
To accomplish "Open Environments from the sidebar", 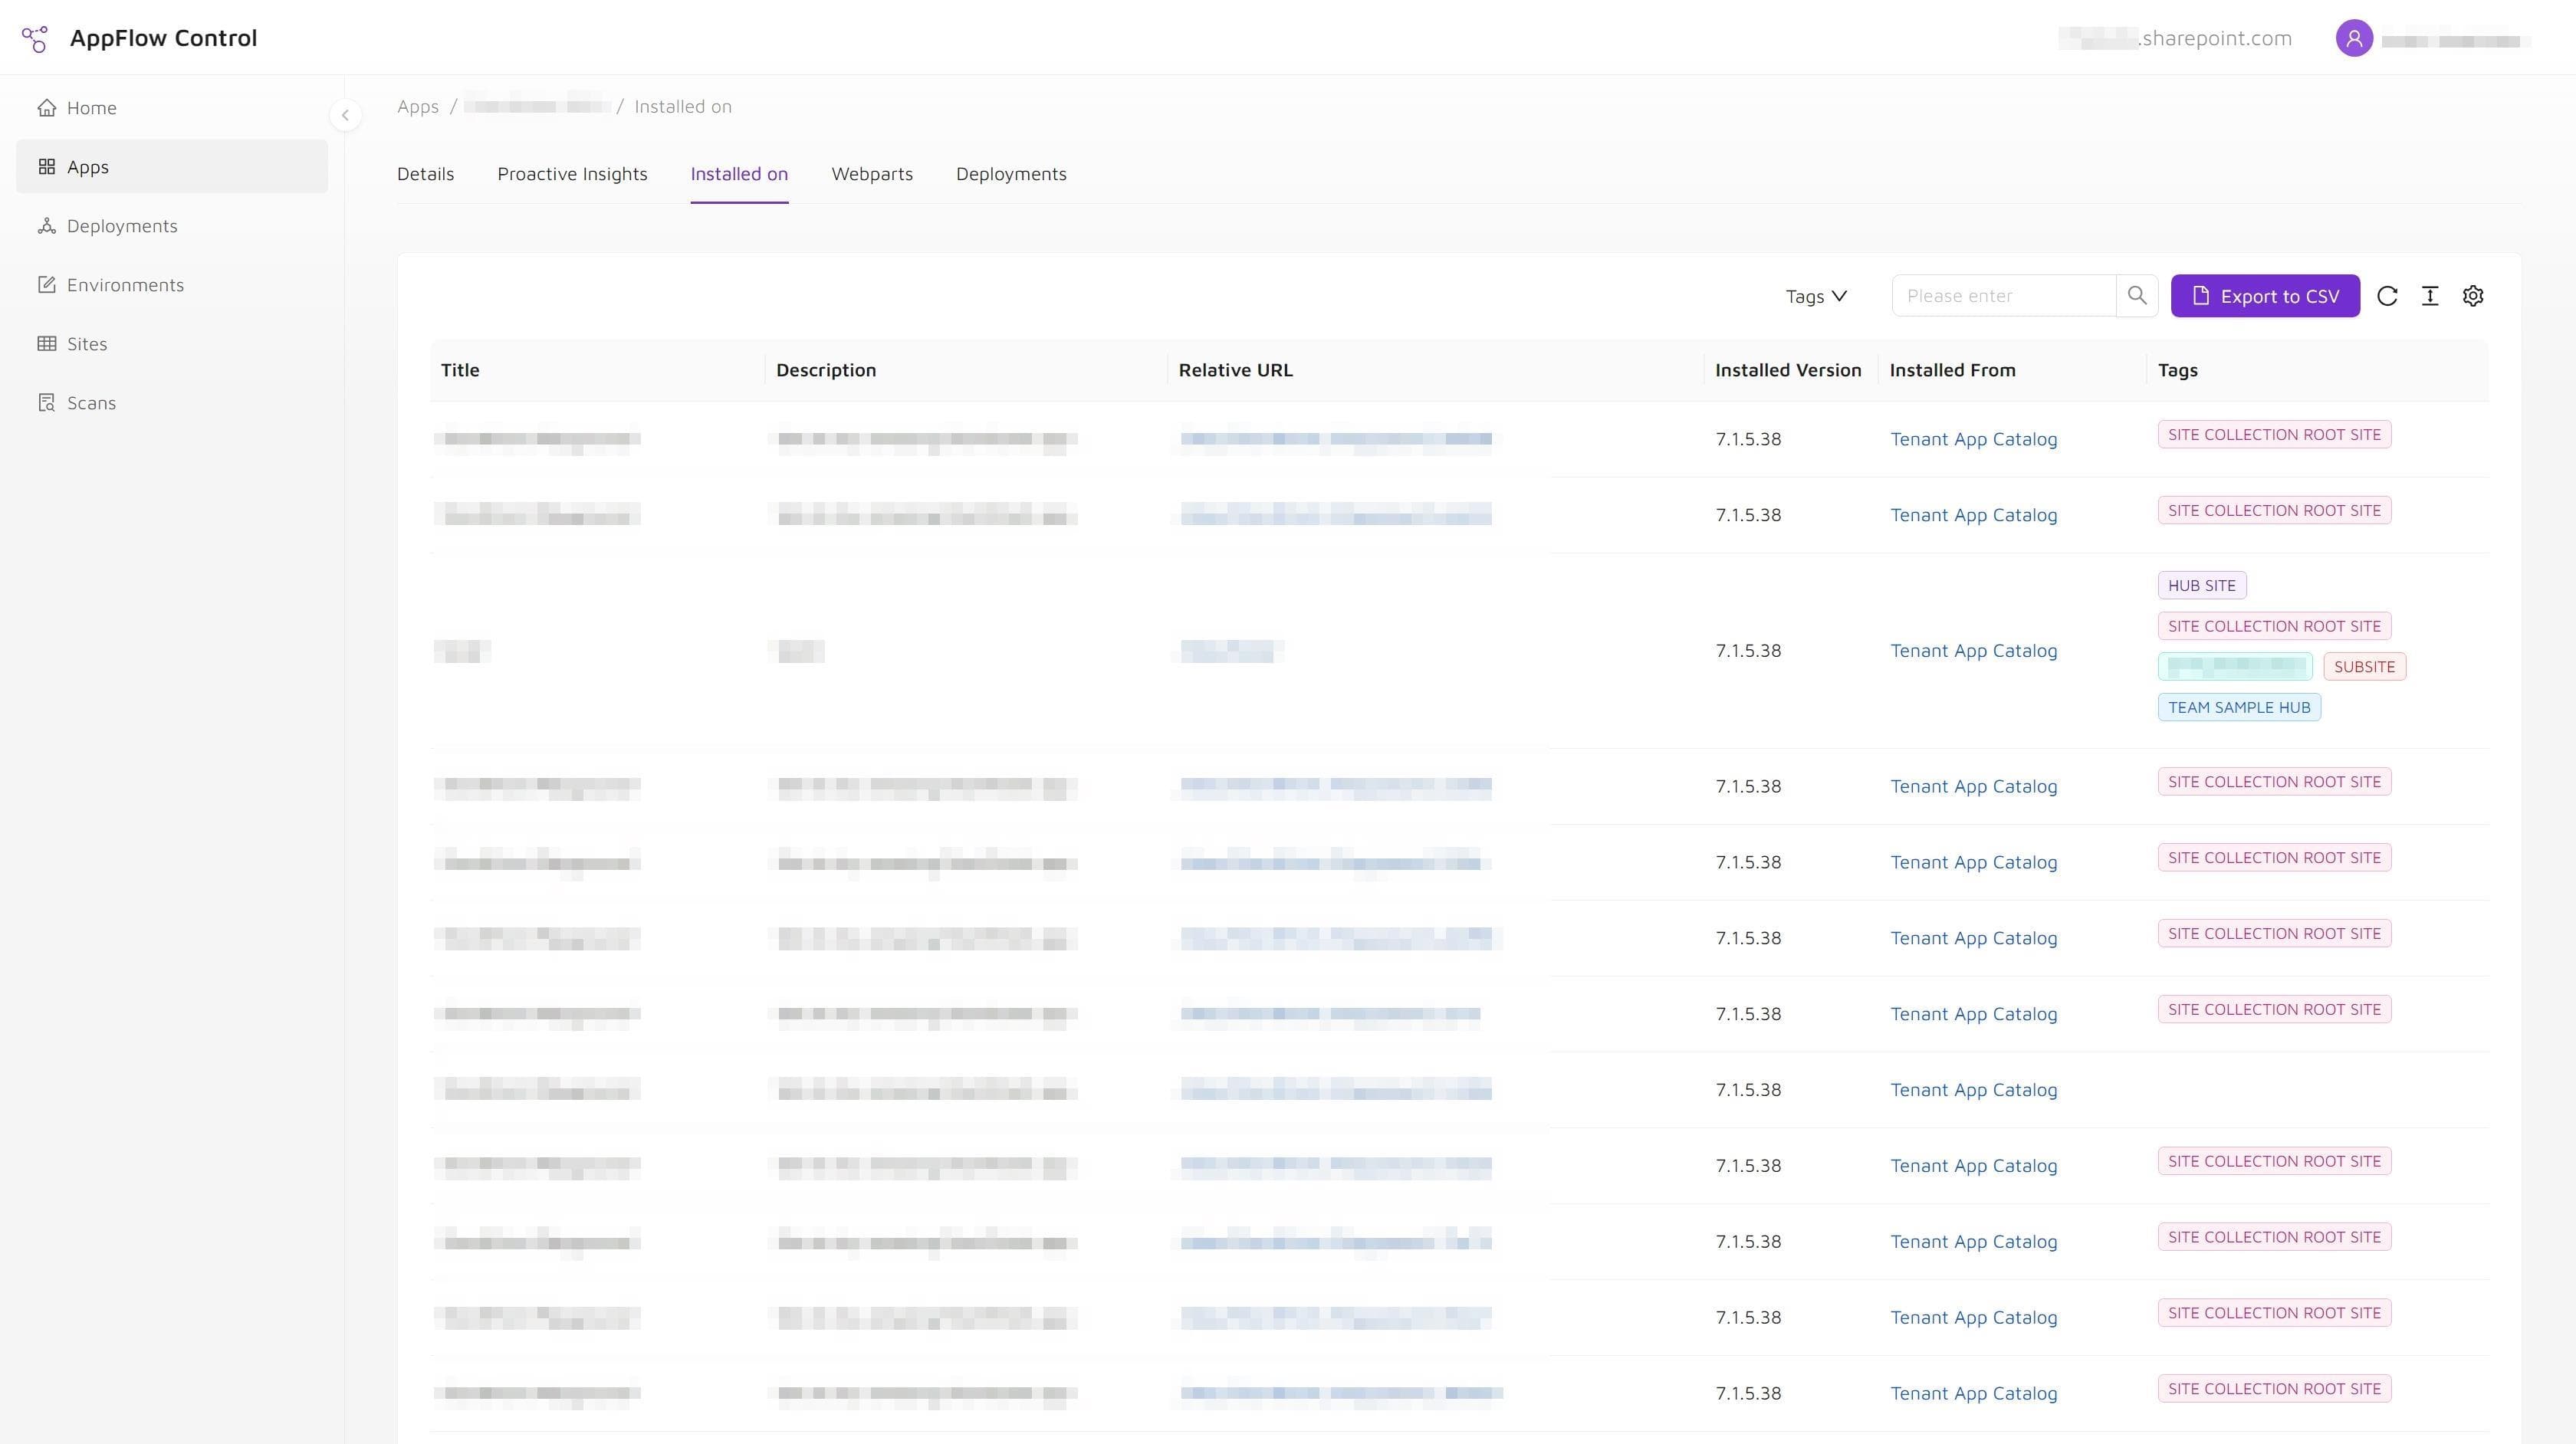I will click(x=172, y=284).
